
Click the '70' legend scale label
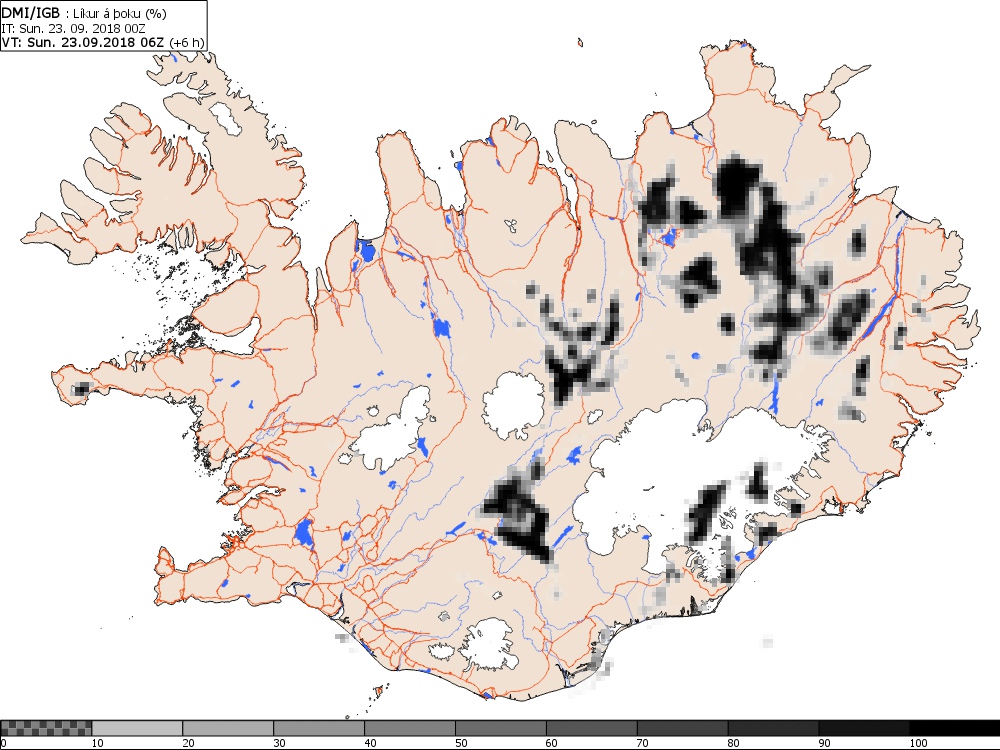coord(643,743)
